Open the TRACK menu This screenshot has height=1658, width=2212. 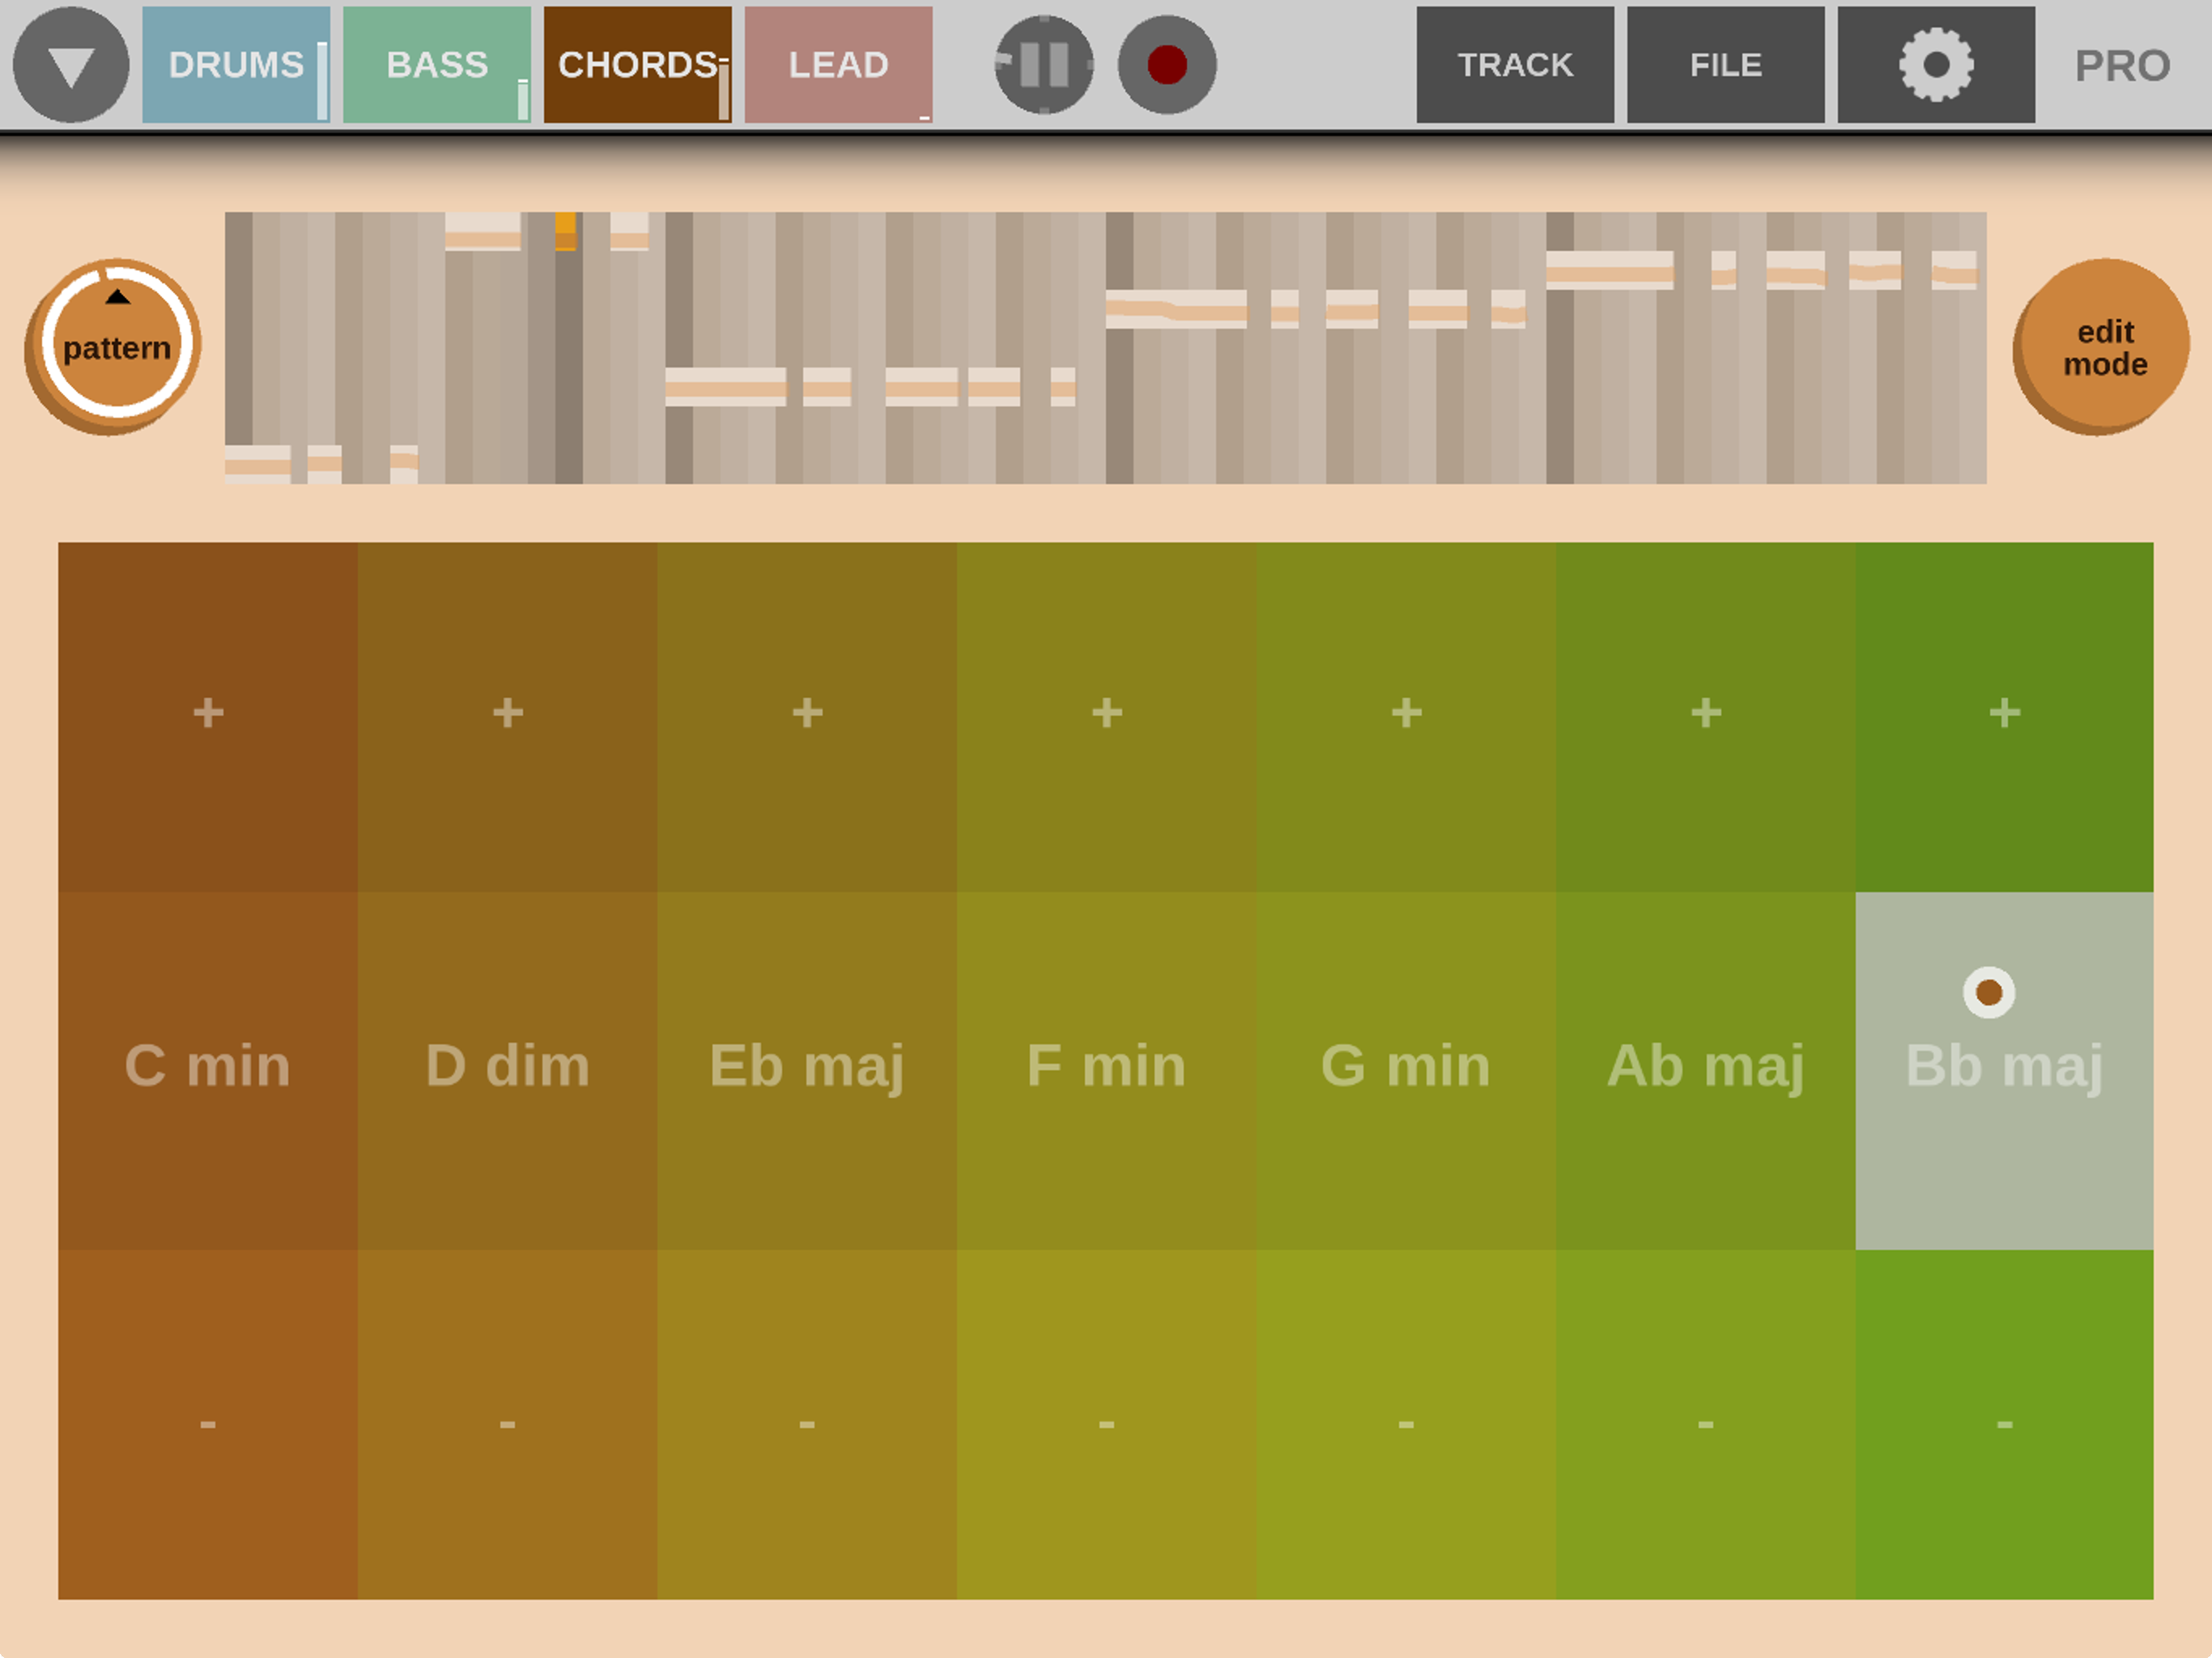pyautogui.click(x=1515, y=65)
